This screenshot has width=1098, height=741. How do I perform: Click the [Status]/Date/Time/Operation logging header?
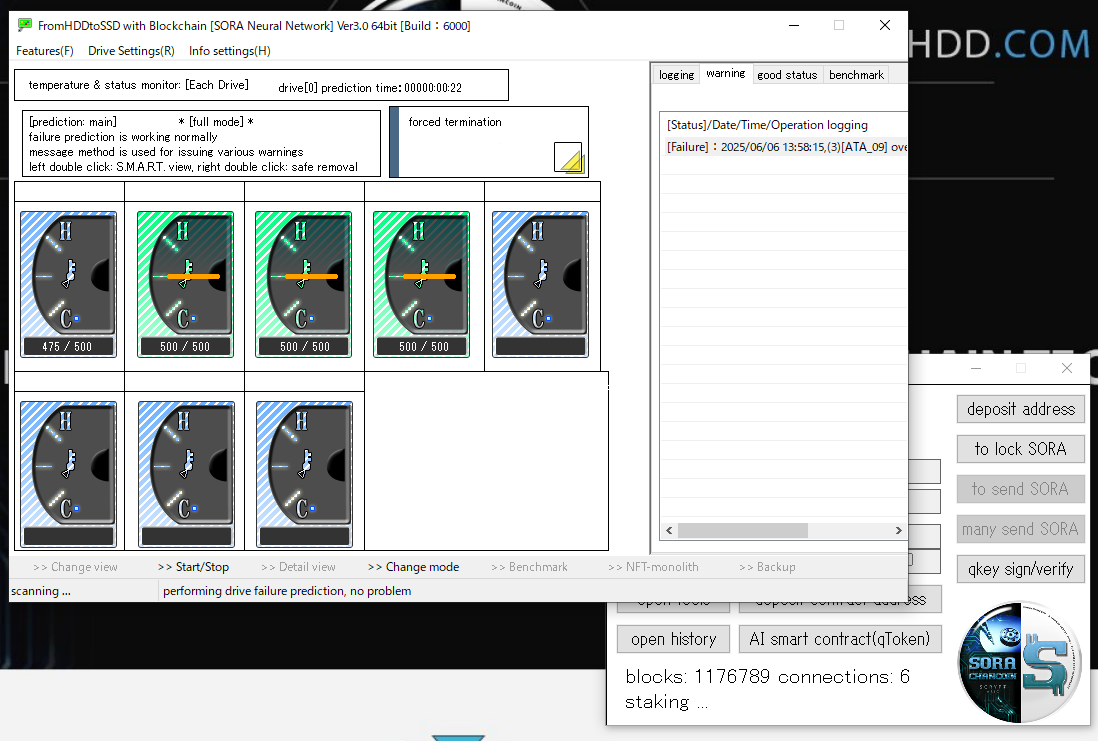pos(767,125)
